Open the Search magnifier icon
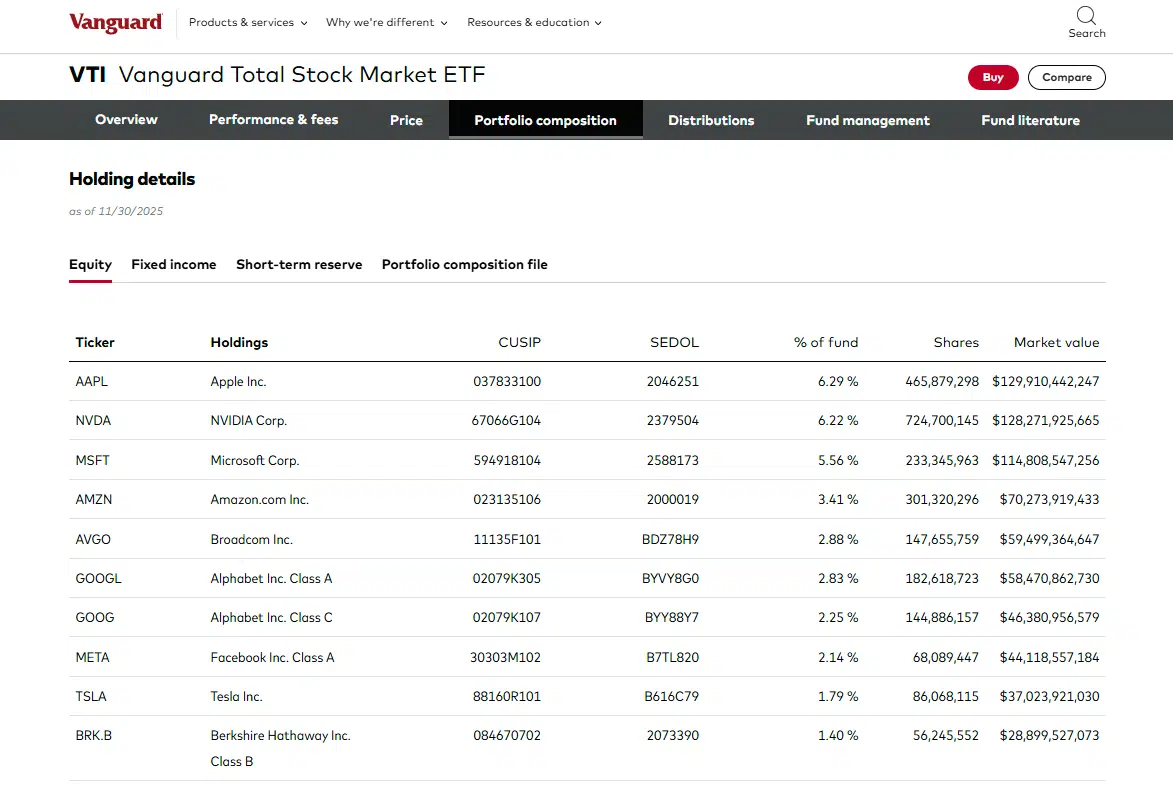1173x785 pixels. coord(1086,16)
